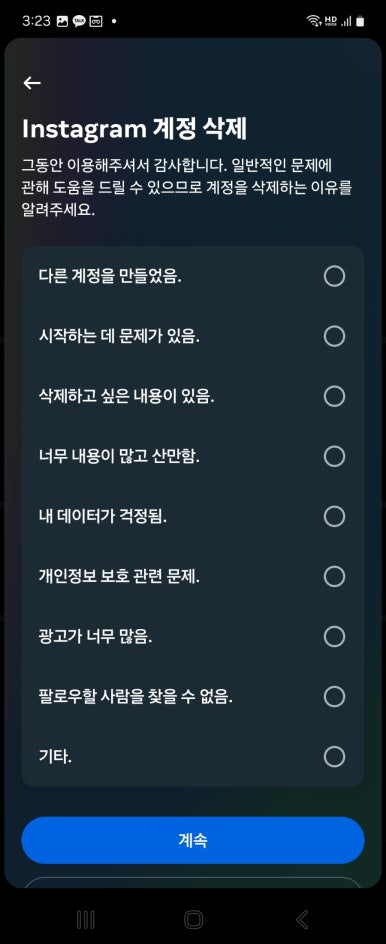This screenshot has width=386, height=944.
Task: Tap the Android back navigation chevron
Action: (302, 919)
